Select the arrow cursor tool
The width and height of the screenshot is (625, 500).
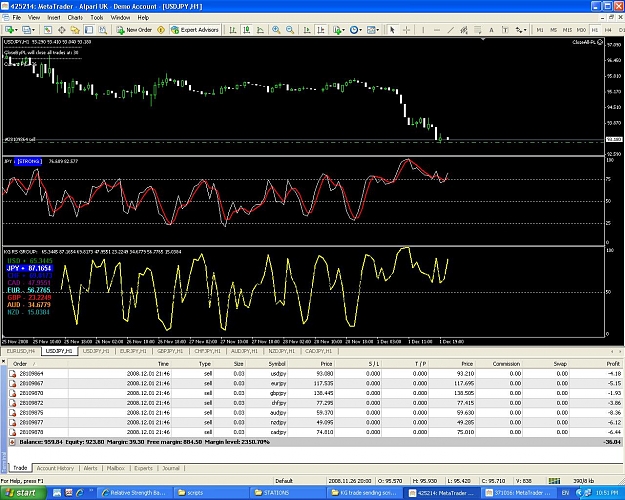click(x=392, y=30)
